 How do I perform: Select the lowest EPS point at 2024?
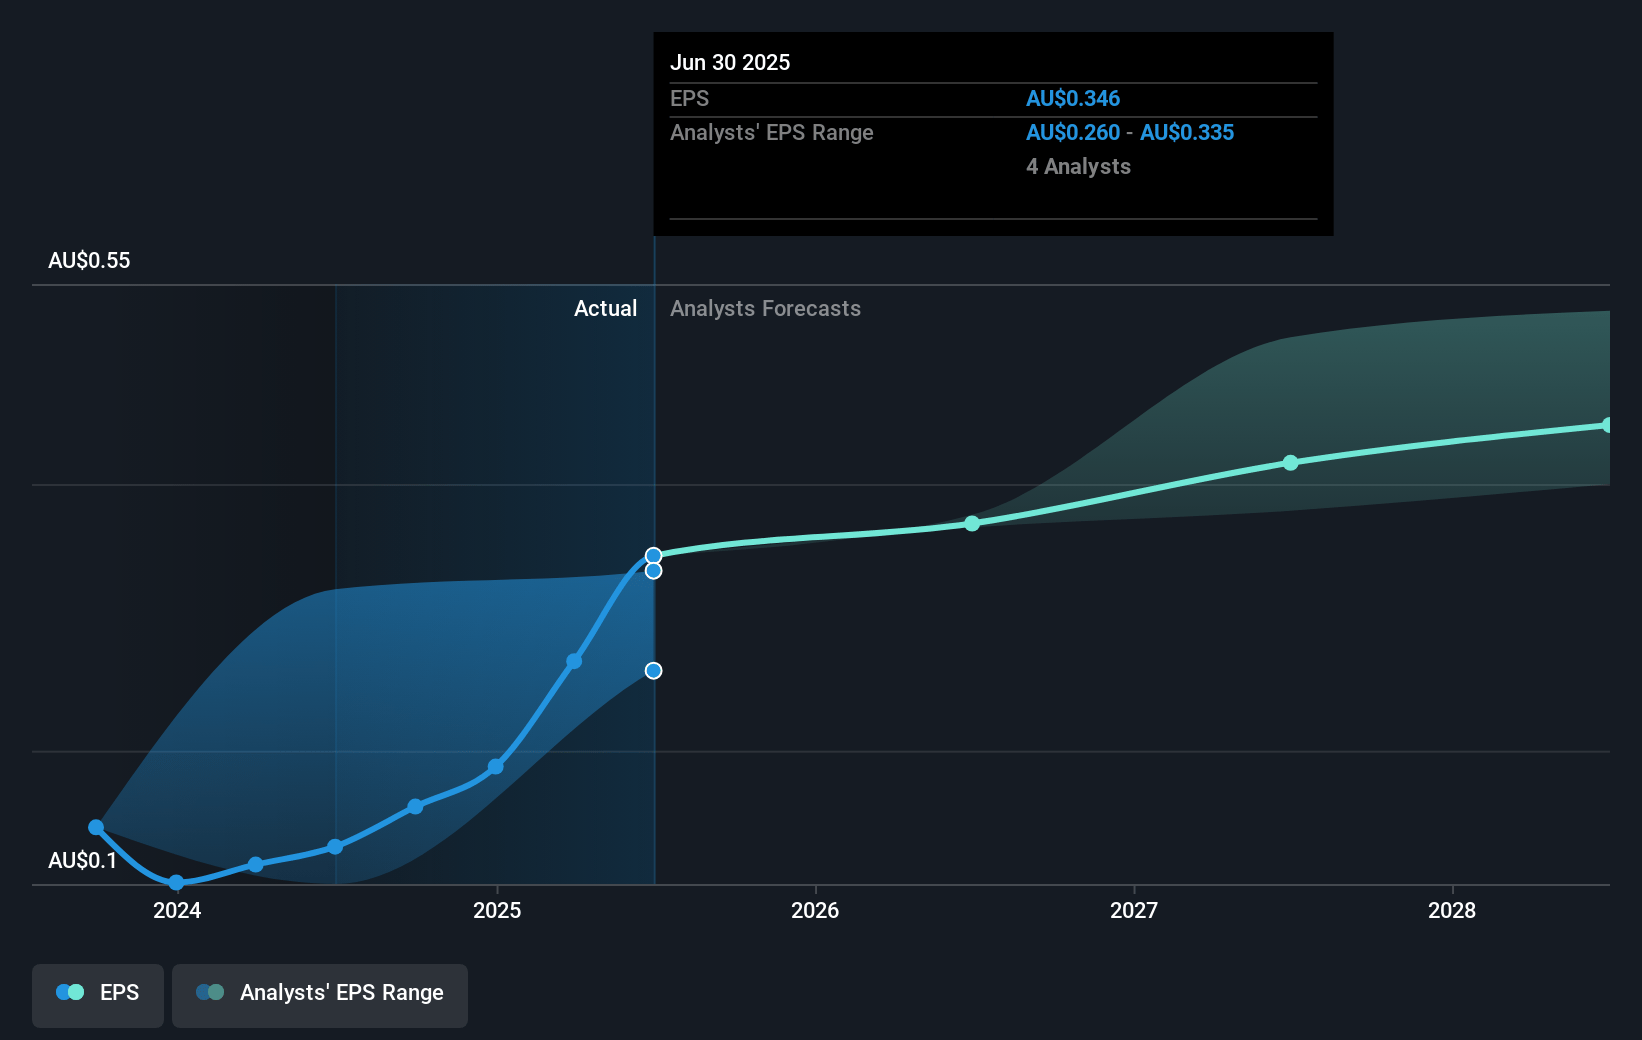(x=176, y=882)
